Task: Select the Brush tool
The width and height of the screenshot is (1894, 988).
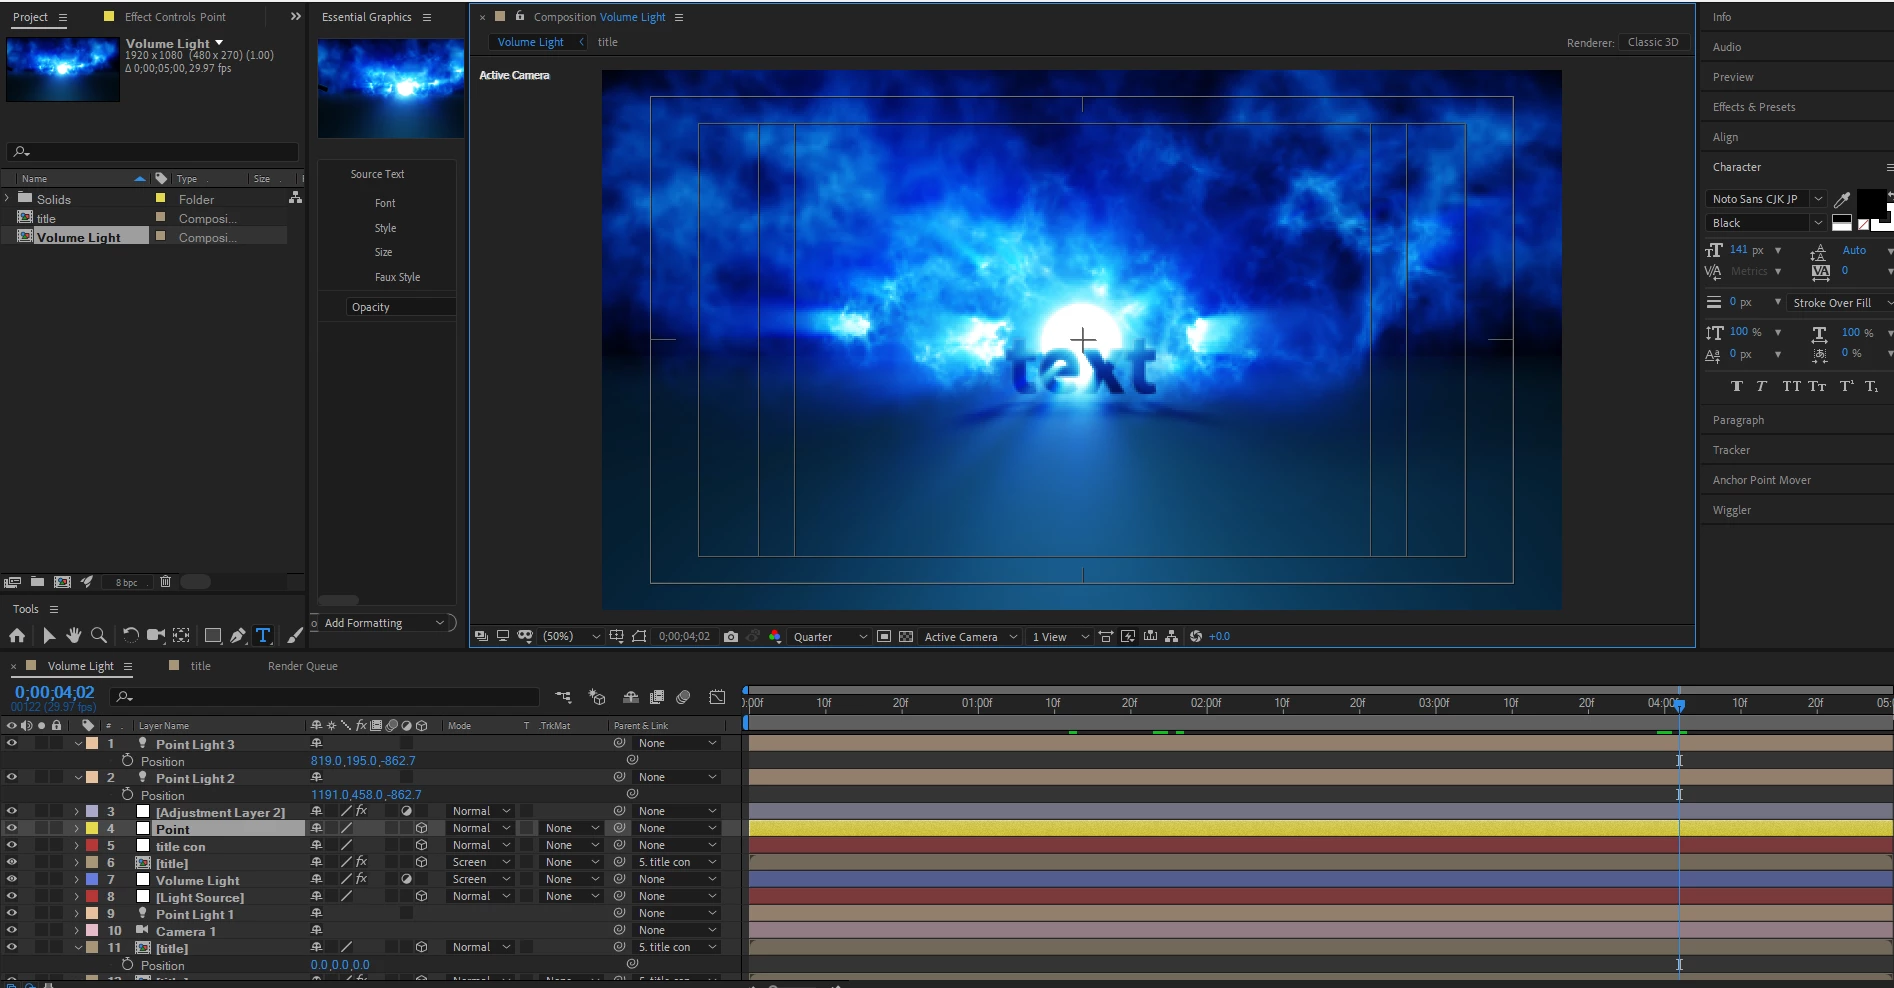Action: tap(295, 635)
